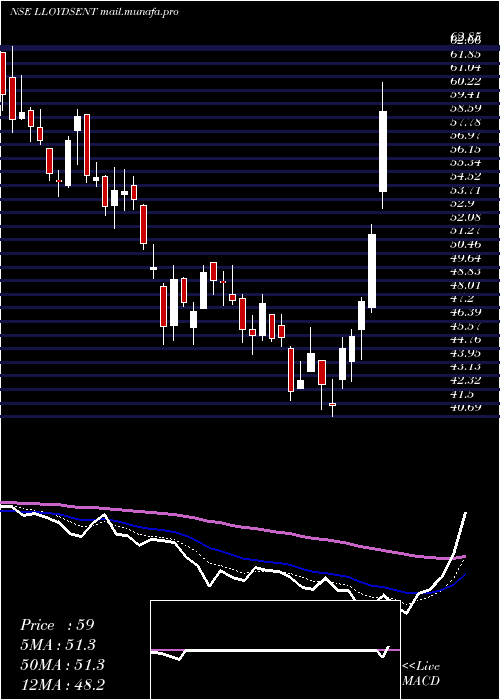Select the 43.13 price axis label
Viewport: 500px width, 700px height.
[x=466, y=367]
